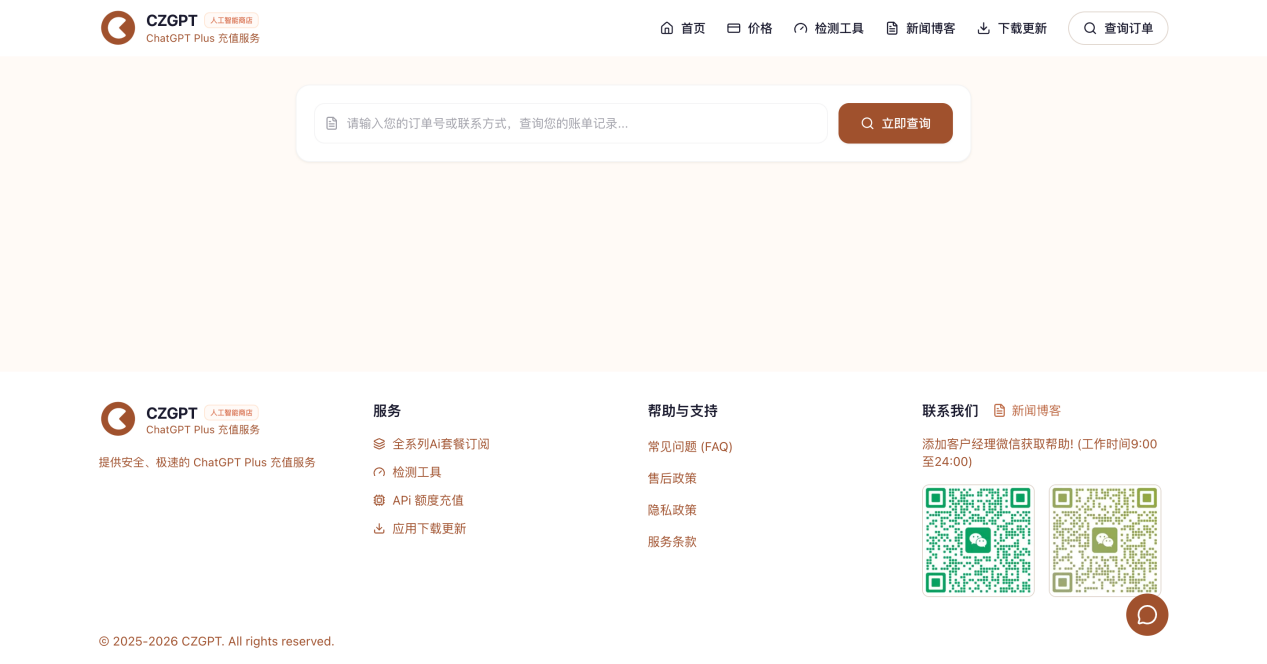
Task: Focus the order number search input field
Action: (x=571, y=123)
